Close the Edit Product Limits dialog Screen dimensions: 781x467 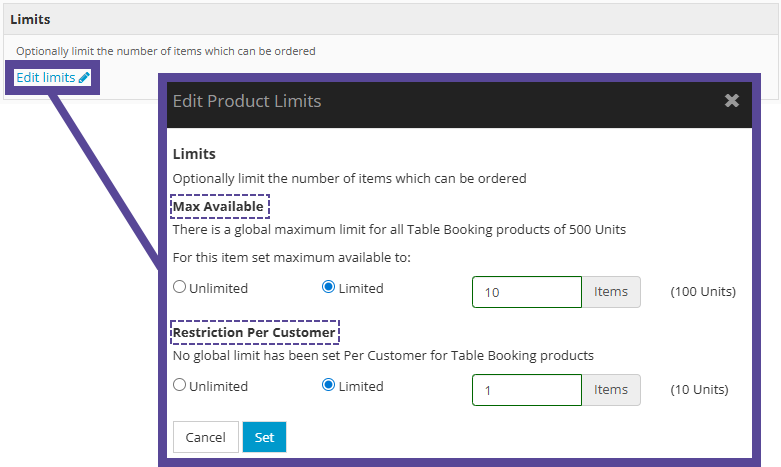tap(732, 101)
